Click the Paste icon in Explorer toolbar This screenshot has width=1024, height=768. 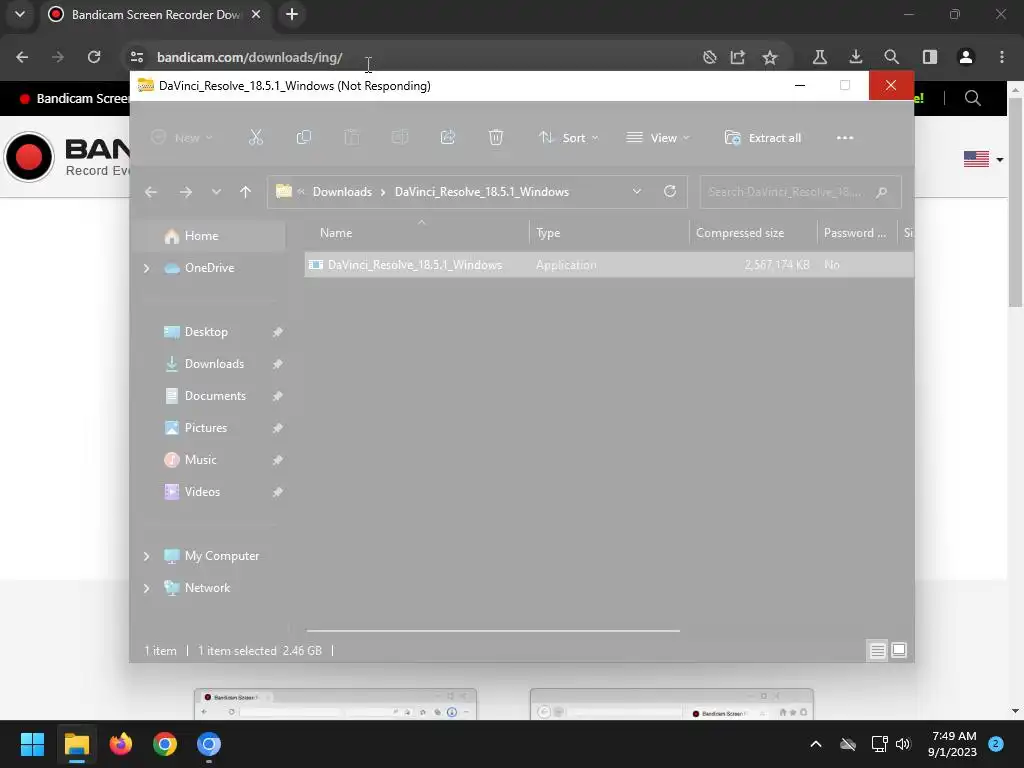click(x=351, y=137)
